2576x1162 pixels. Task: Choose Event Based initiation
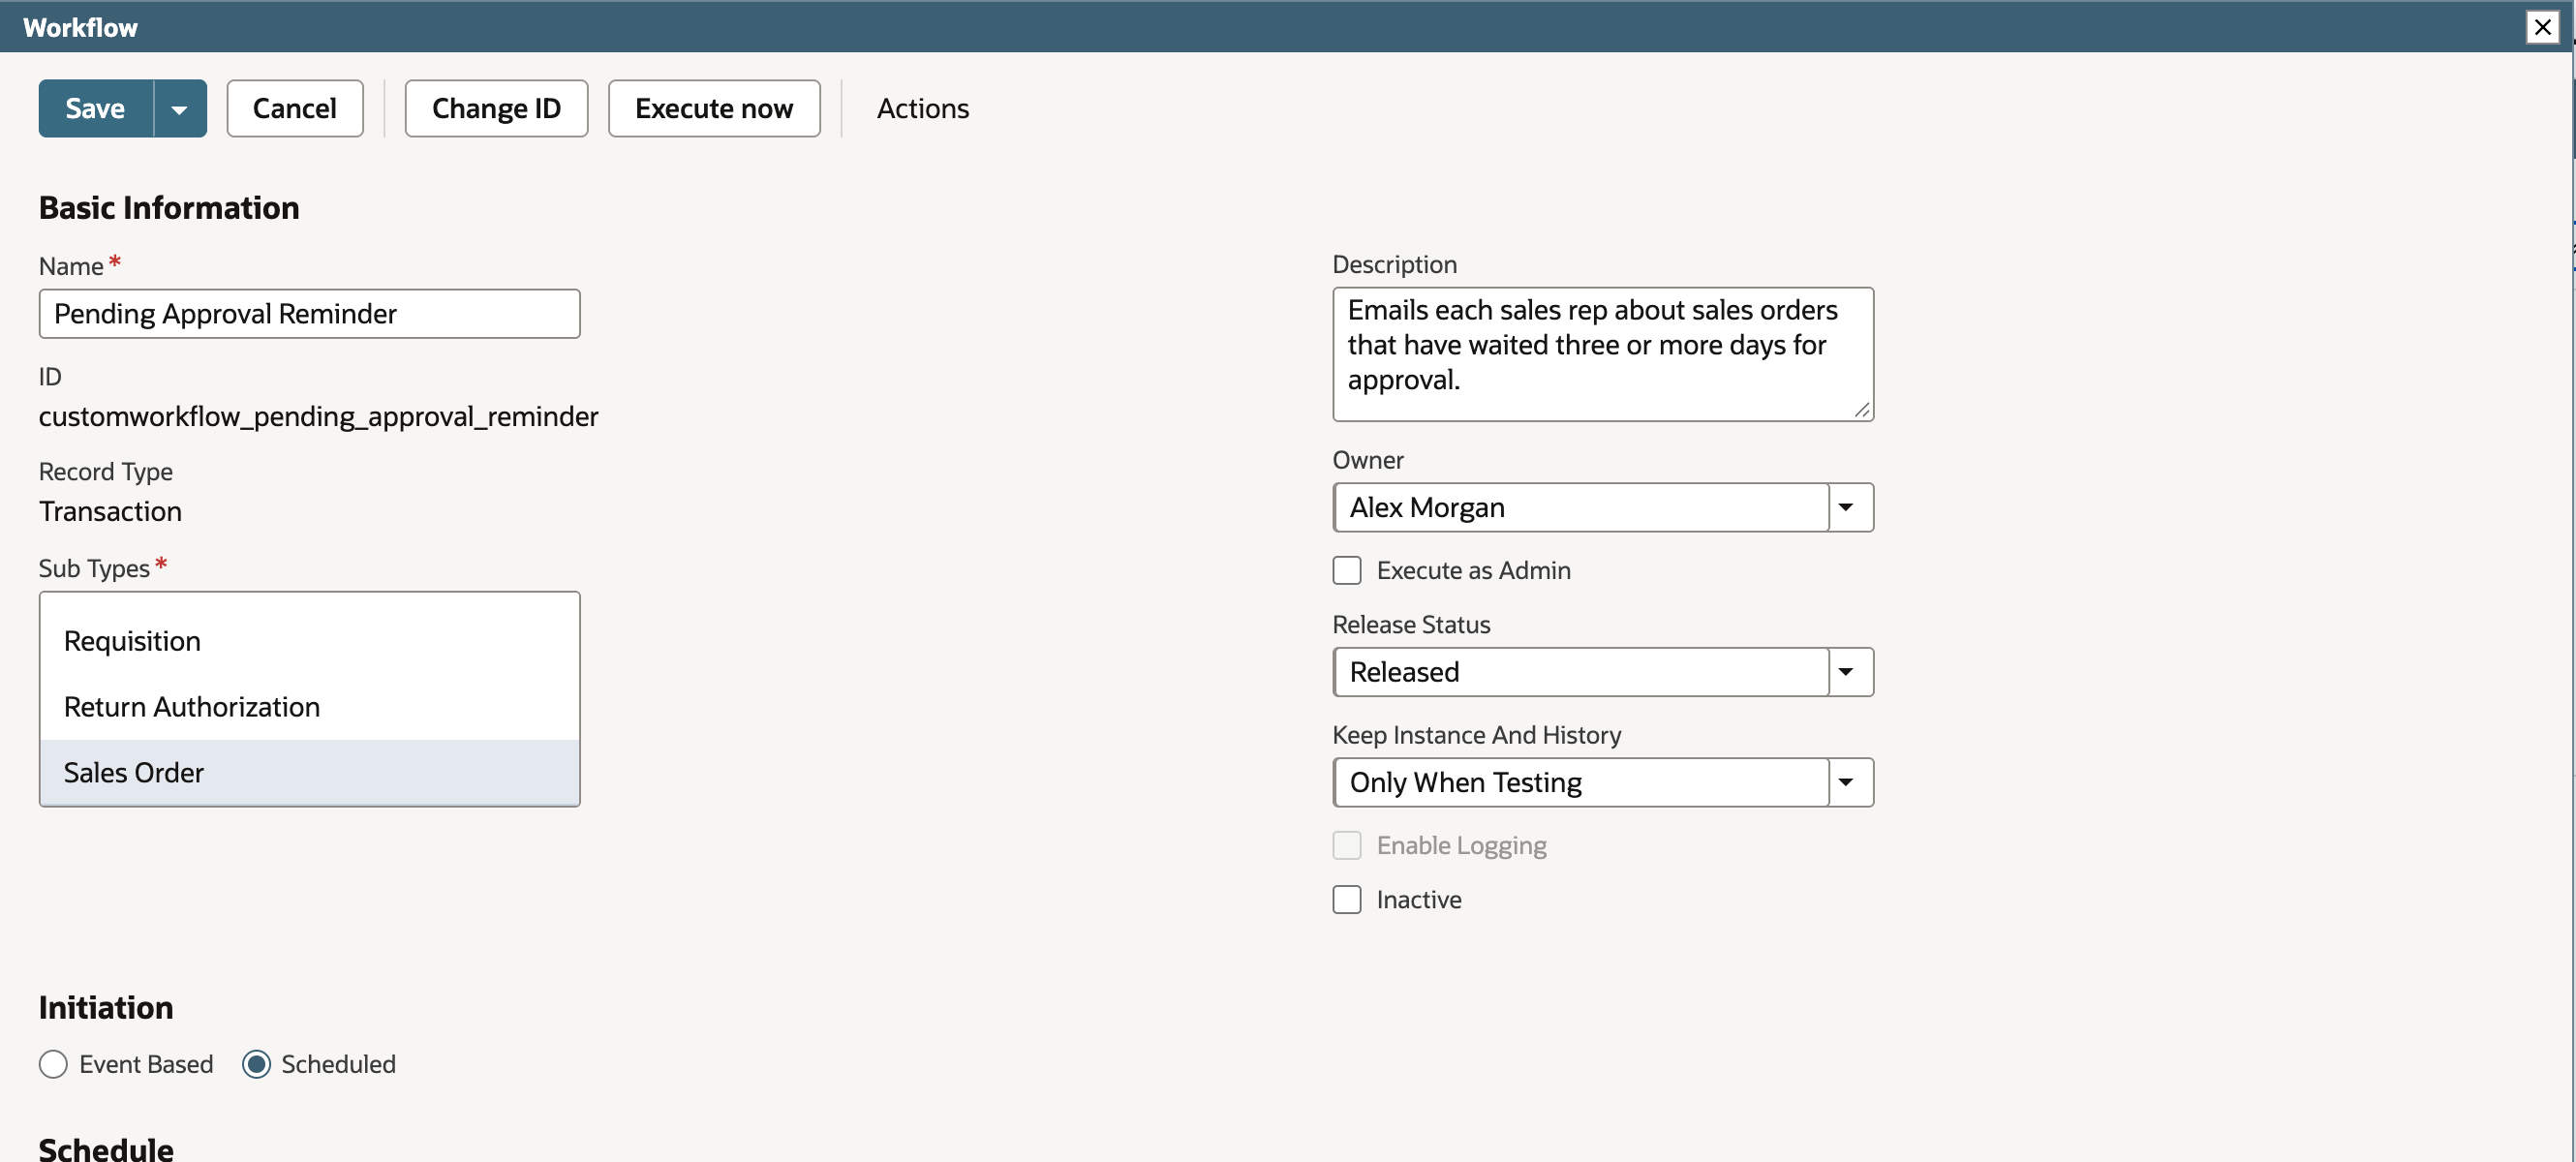click(53, 1064)
